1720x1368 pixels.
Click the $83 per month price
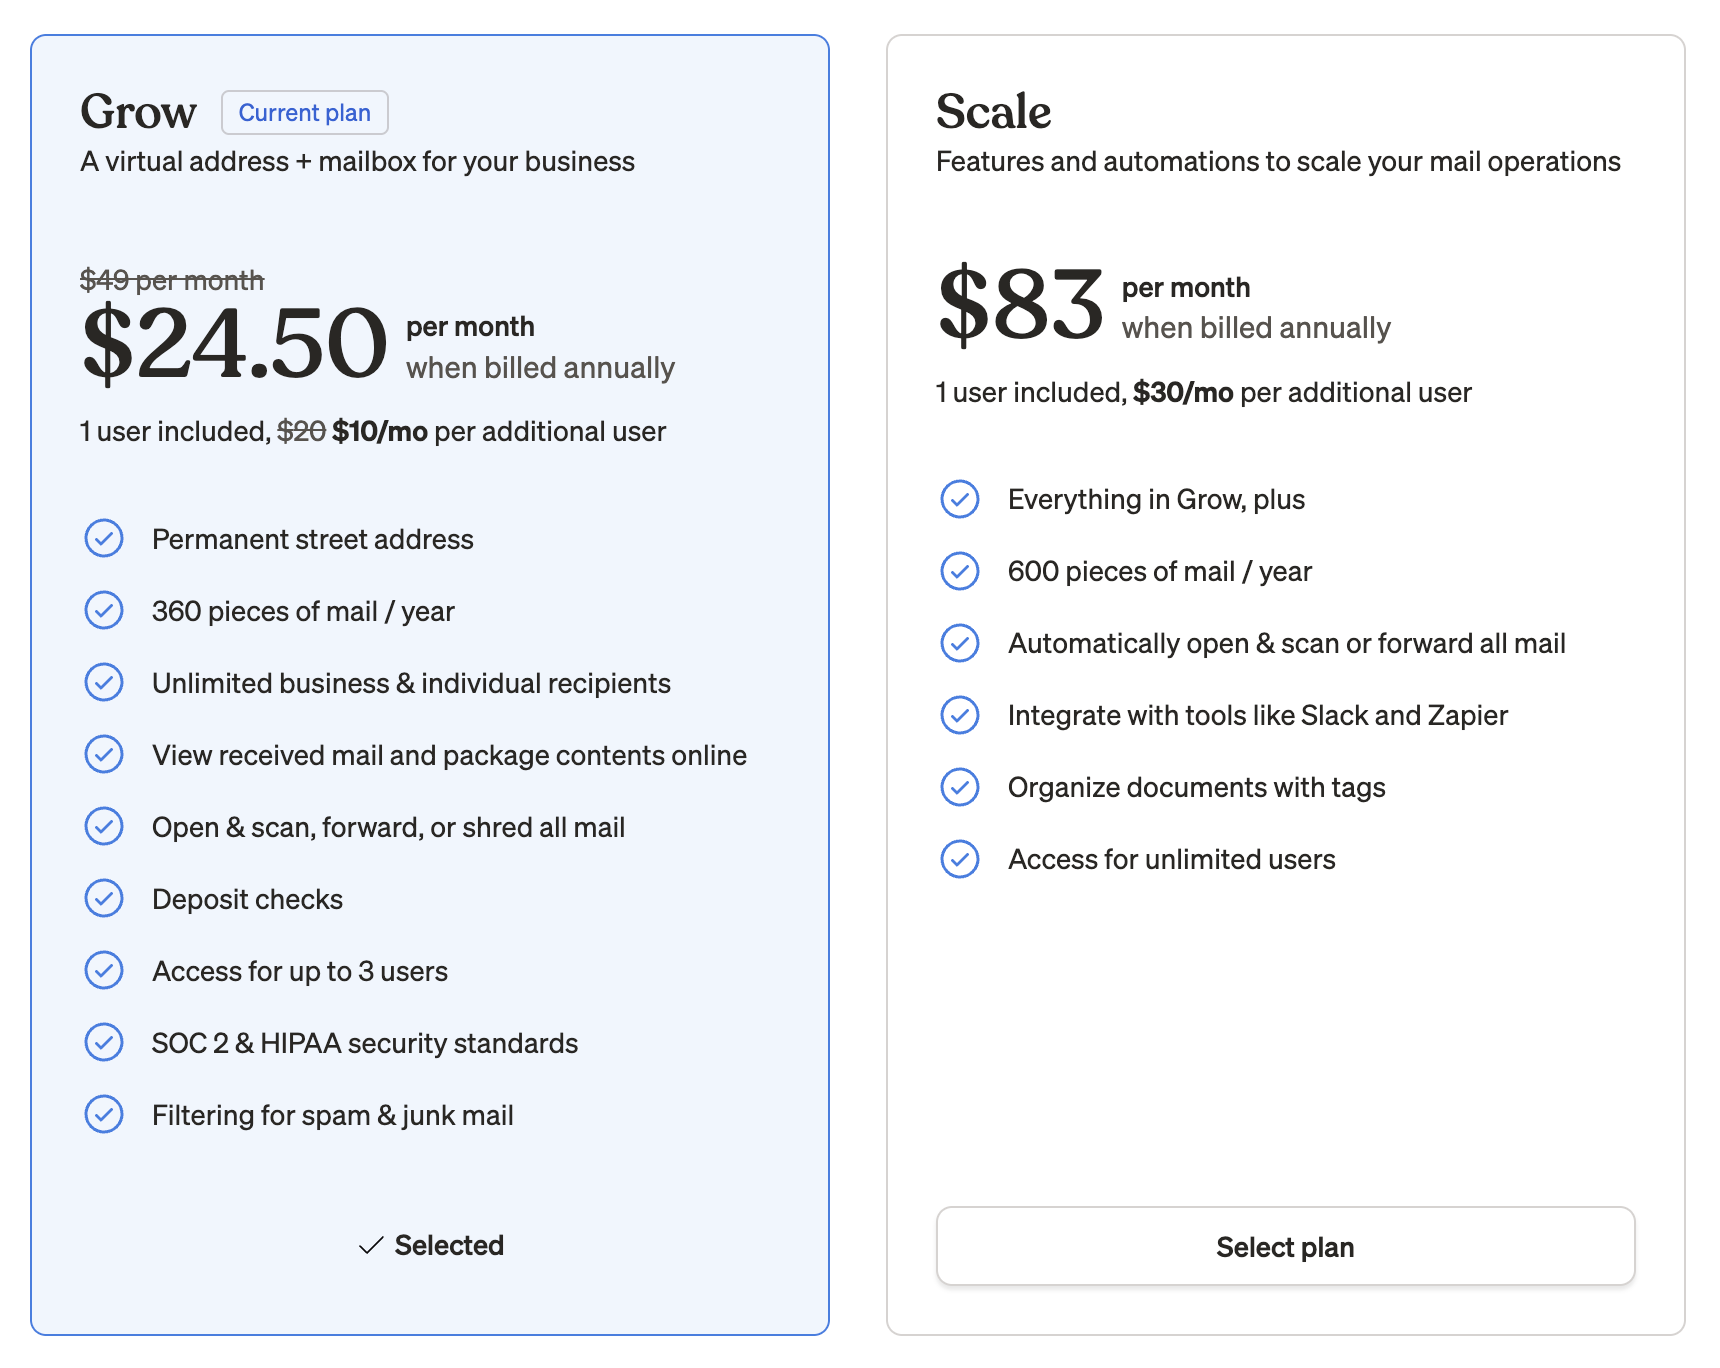pos(1020,305)
